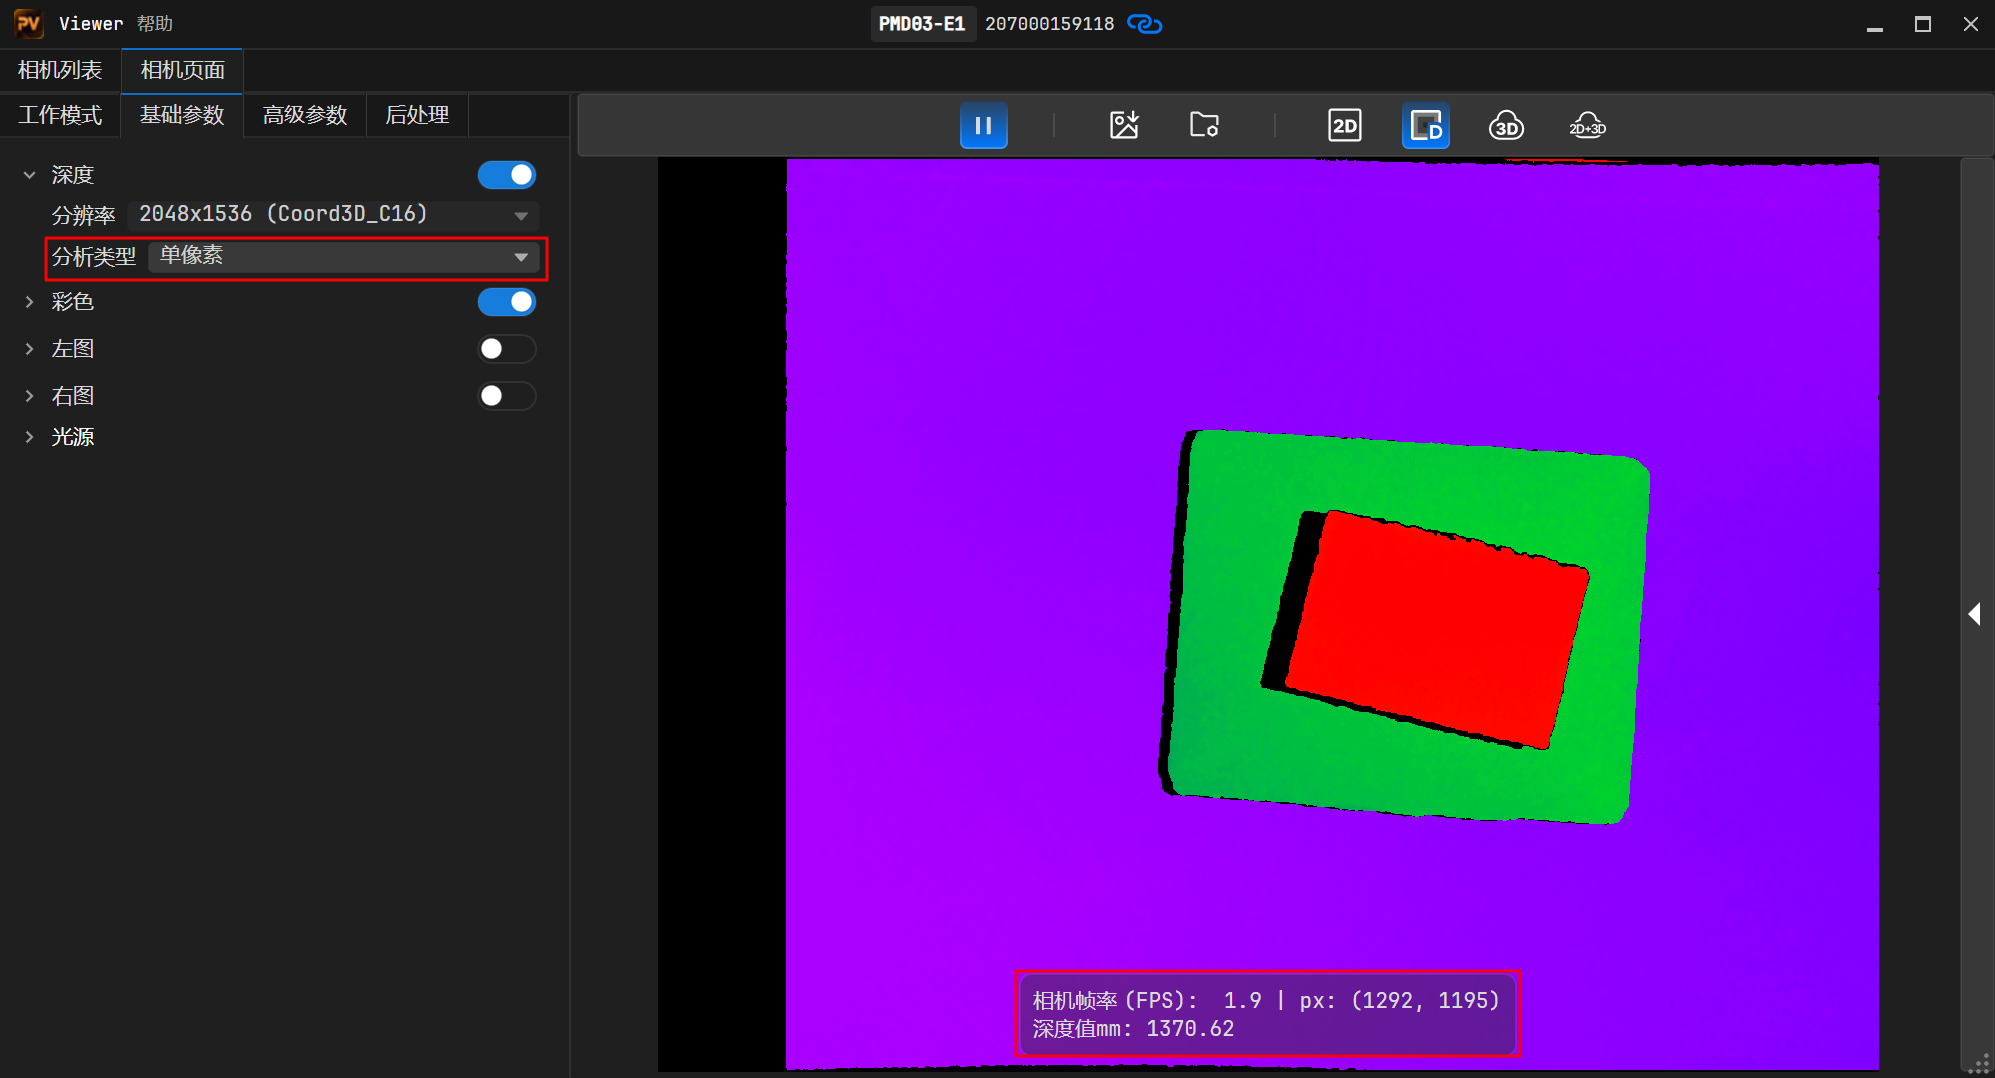Collapse the 深度 section
Screen dimensions: 1995x1078
click(30, 175)
